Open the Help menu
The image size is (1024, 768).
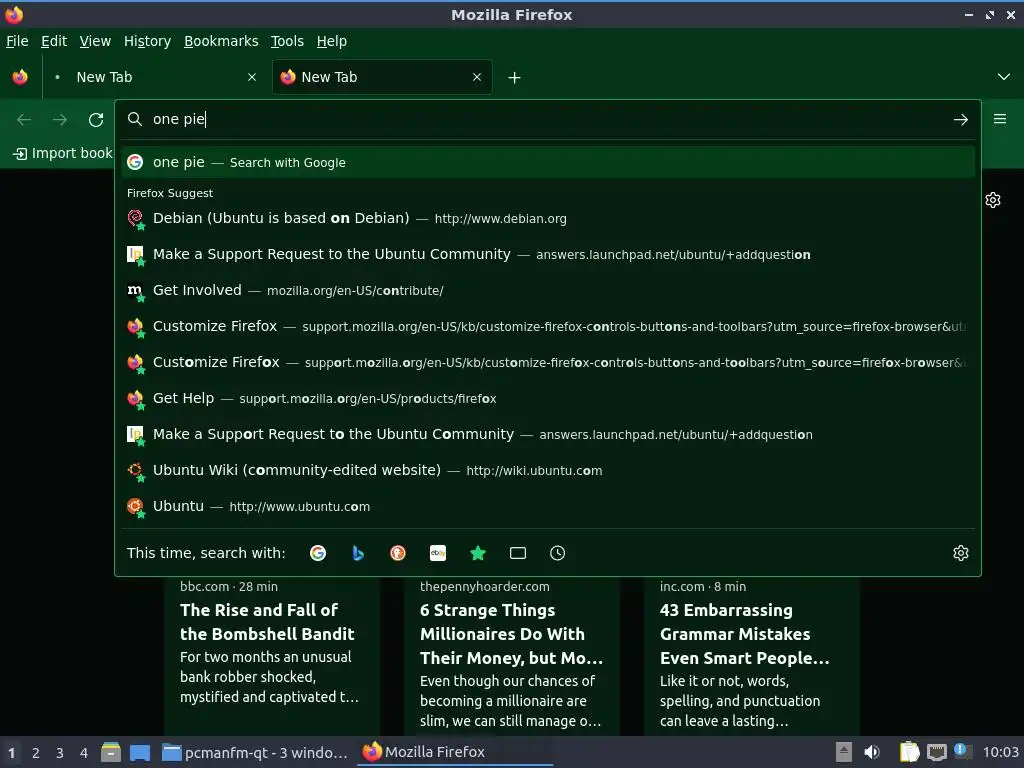pyautogui.click(x=332, y=41)
